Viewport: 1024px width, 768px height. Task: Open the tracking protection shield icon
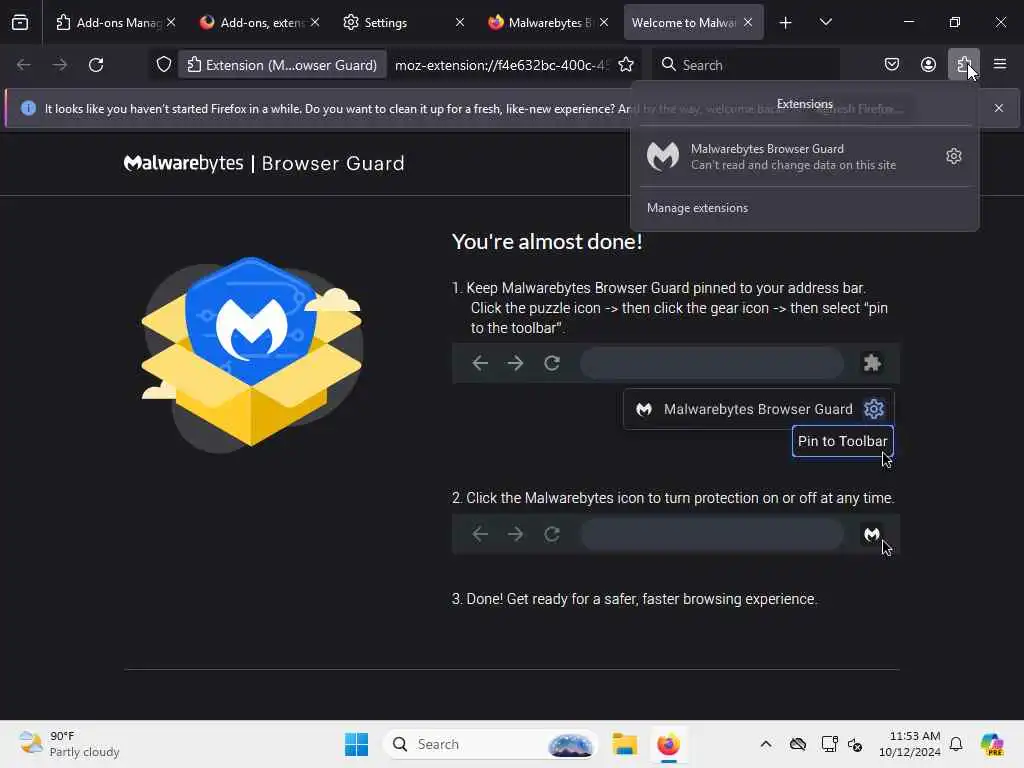[164, 65]
